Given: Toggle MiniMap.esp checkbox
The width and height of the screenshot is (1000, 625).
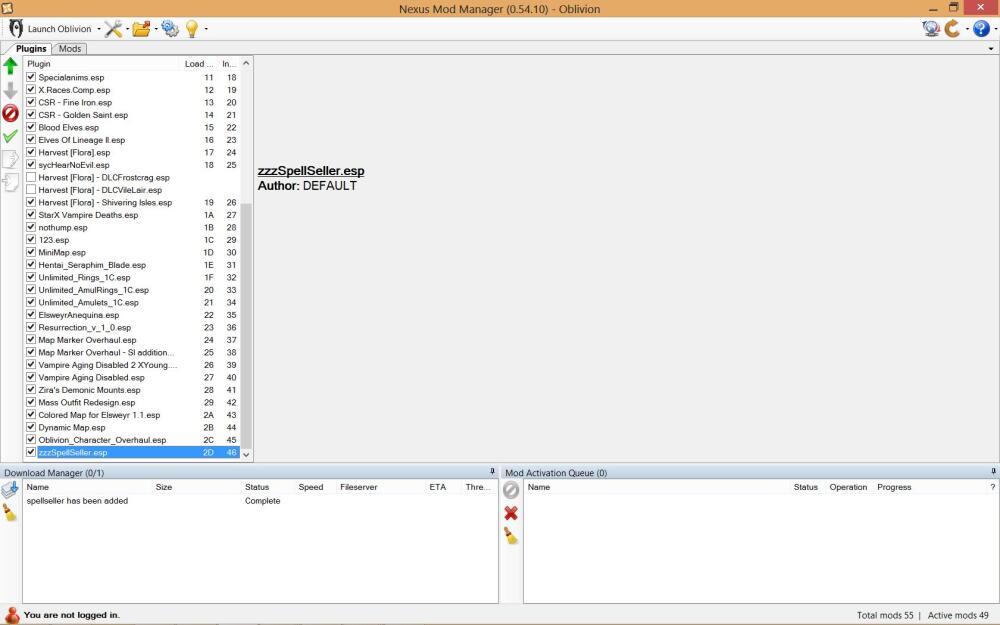Looking at the screenshot, I should pyautogui.click(x=31, y=252).
